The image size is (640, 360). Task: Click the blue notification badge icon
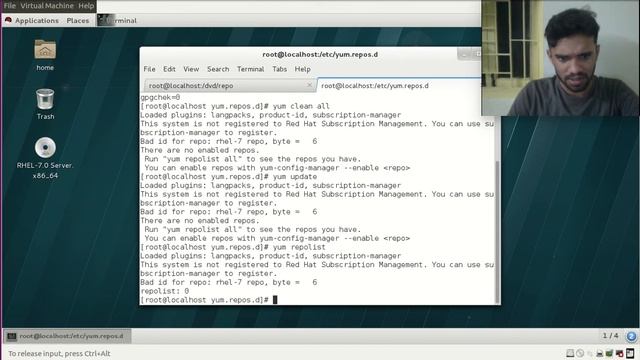click(x=631, y=336)
